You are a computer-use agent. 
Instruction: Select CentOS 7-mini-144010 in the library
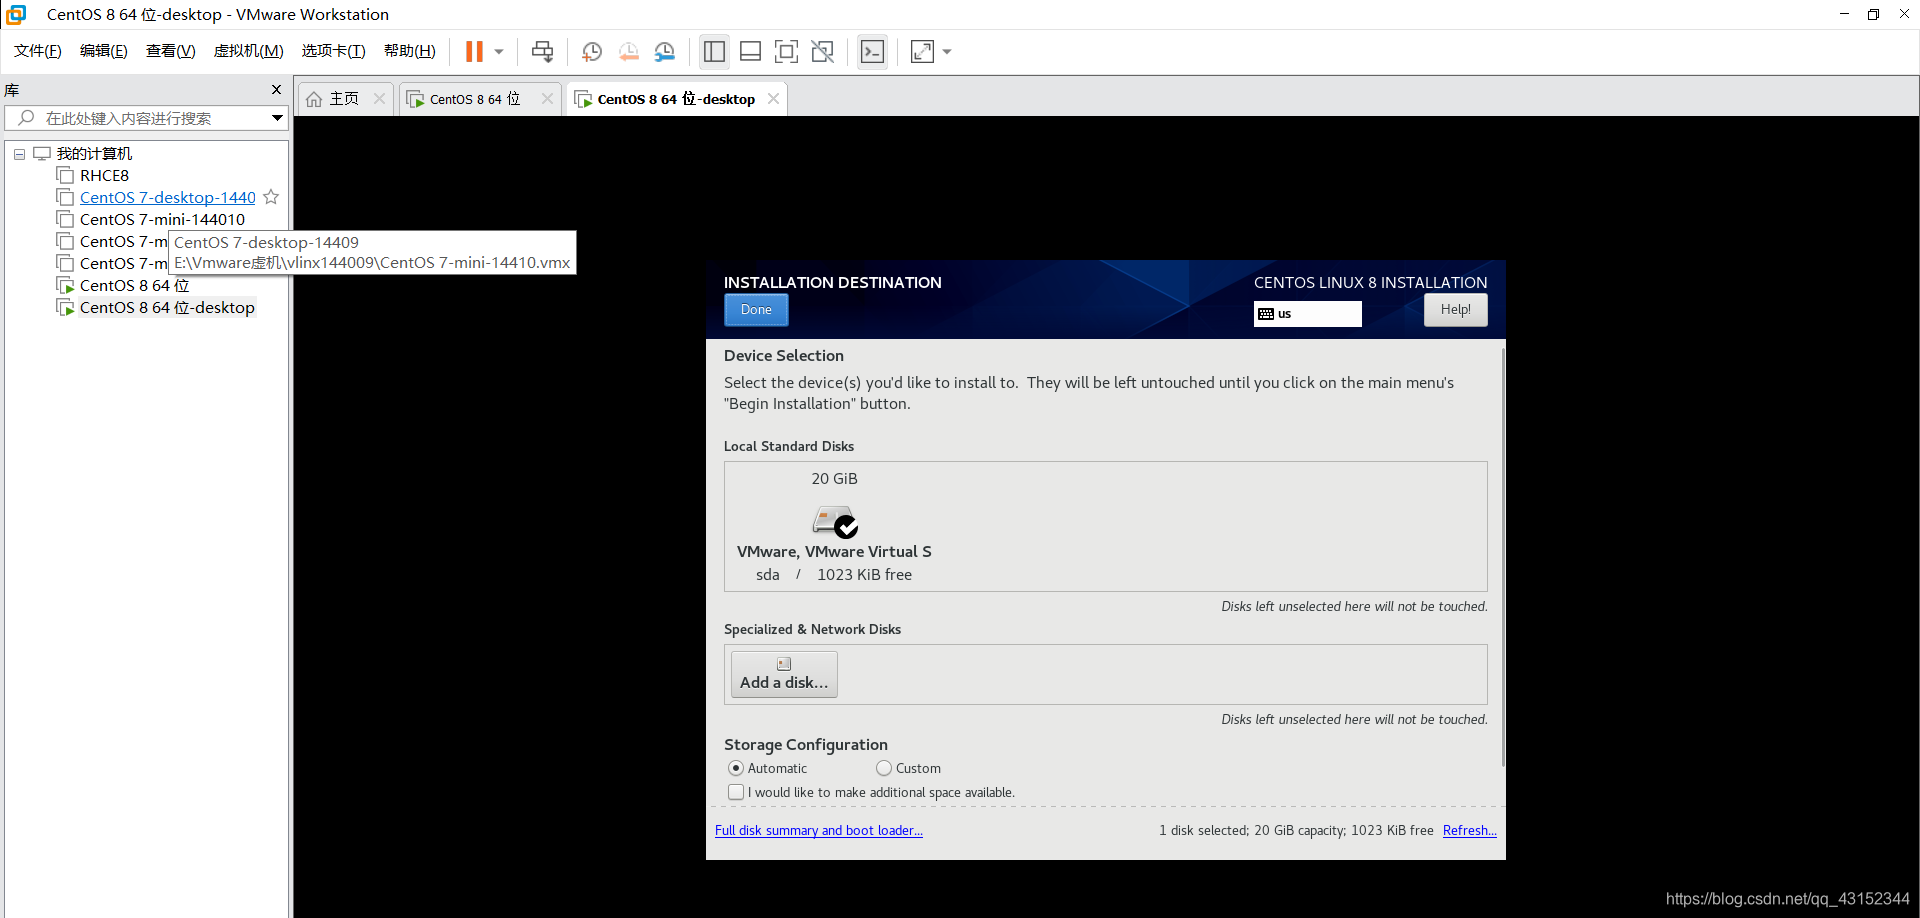162,220
